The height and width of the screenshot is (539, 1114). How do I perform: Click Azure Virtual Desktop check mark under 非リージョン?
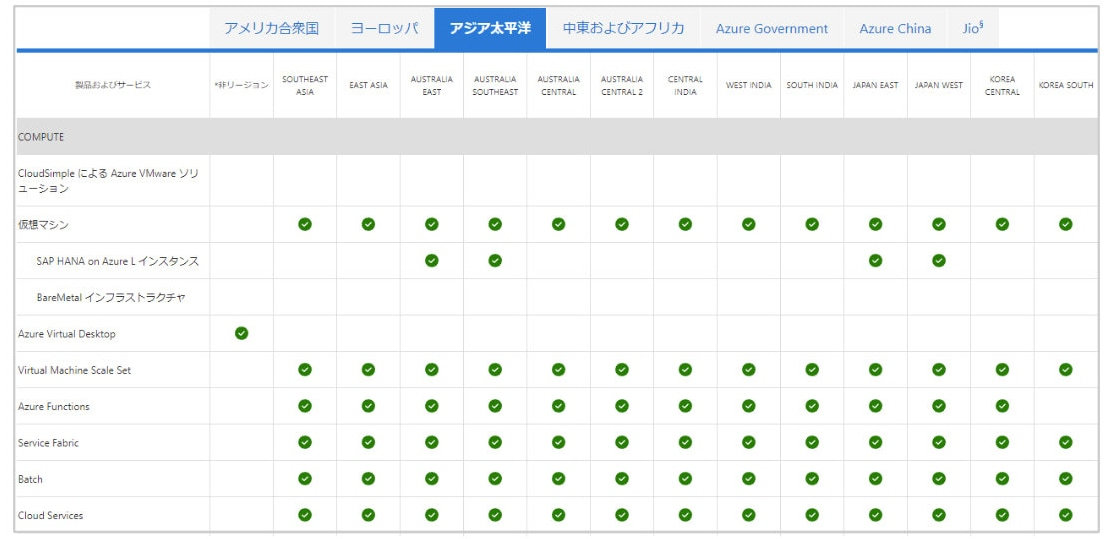point(242,333)
